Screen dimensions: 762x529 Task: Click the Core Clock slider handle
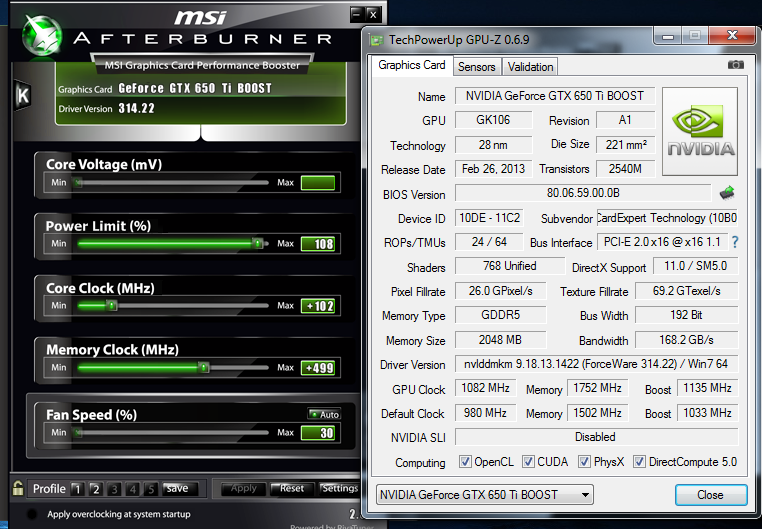point(112,306)
